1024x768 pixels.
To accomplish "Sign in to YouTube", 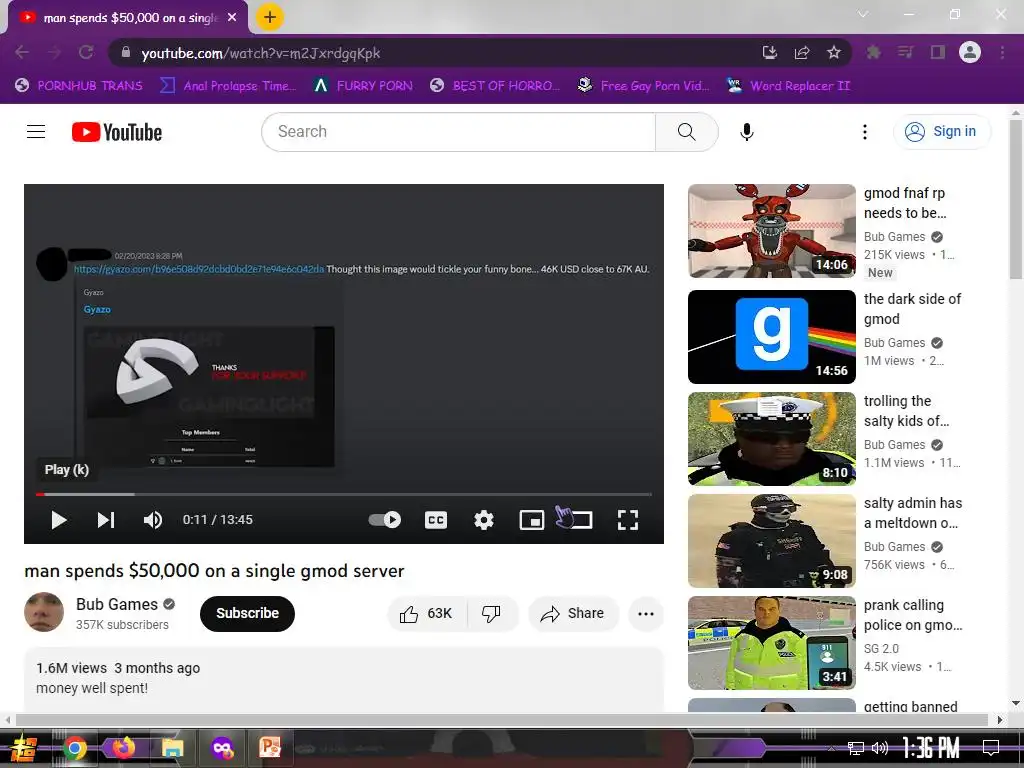I will click(942, 132).
